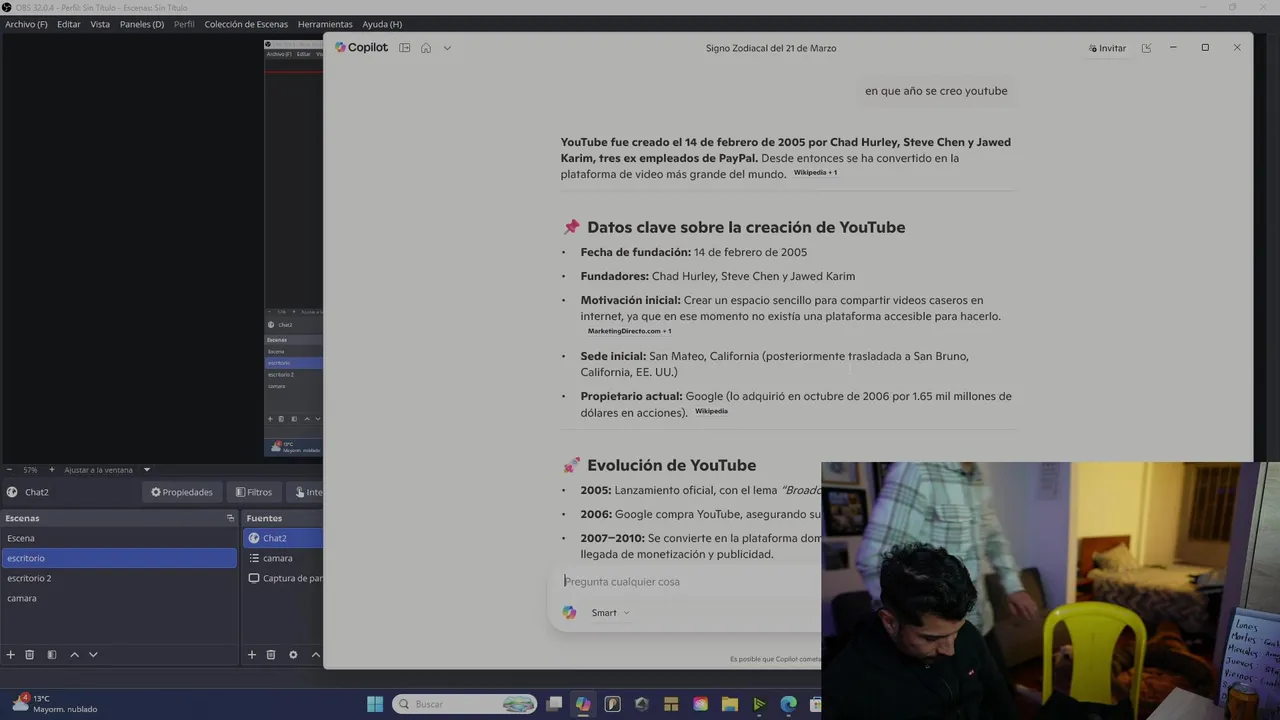Open the Windows Start menu
This screenshot has width=1280, height=720.
click(375, 704)
